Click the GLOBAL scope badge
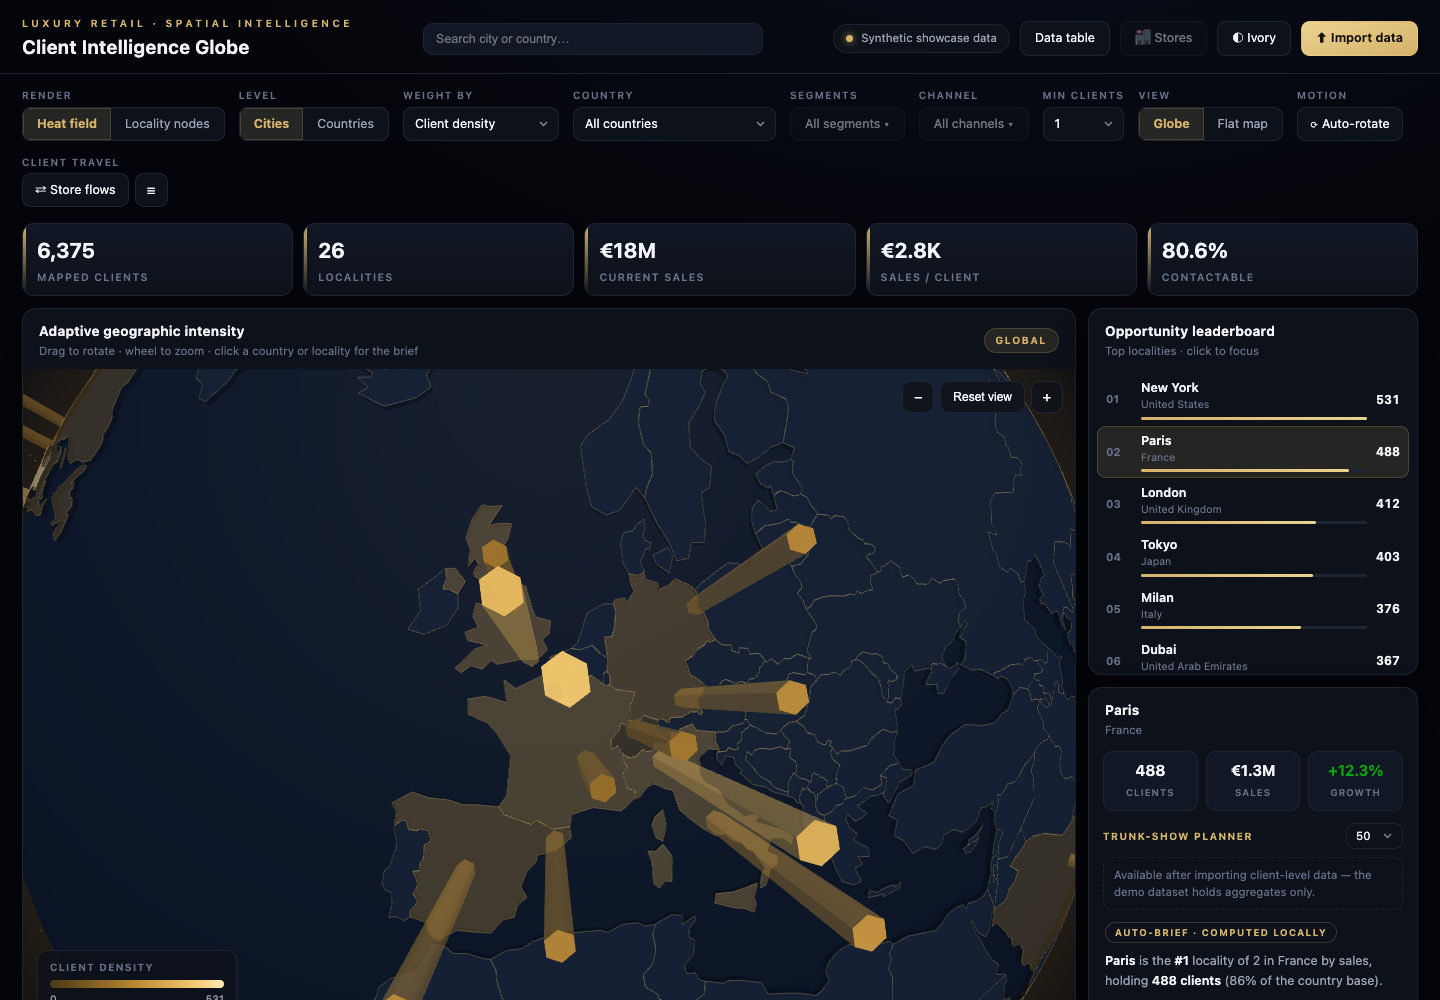 point(1021,341)
